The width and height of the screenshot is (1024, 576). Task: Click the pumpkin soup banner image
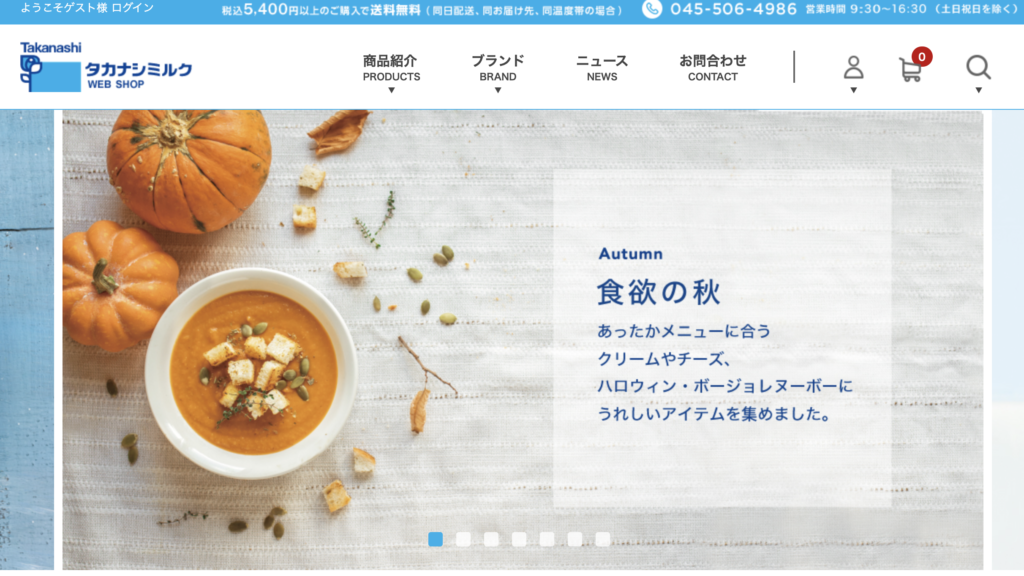pyautogui.click(x=522, y=340)
